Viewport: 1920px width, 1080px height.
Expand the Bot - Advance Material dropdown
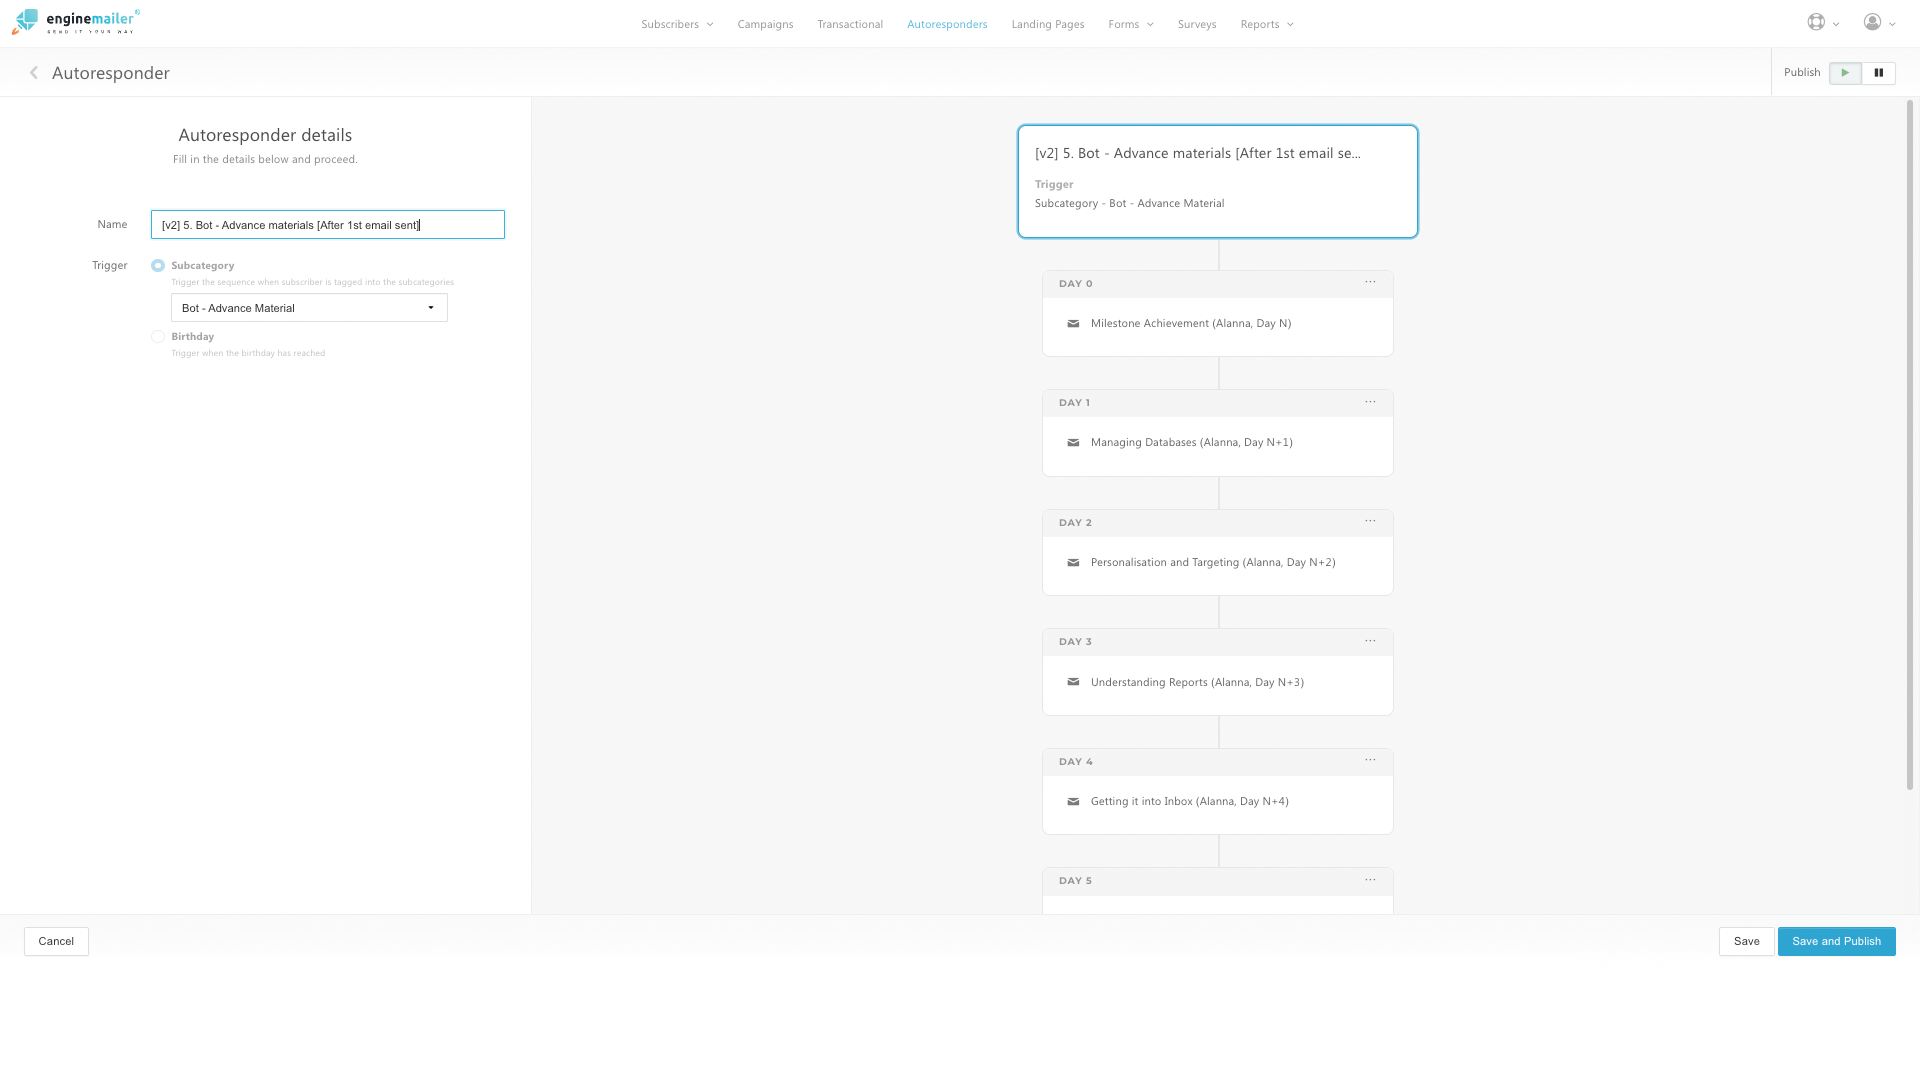tap(309, 308)
